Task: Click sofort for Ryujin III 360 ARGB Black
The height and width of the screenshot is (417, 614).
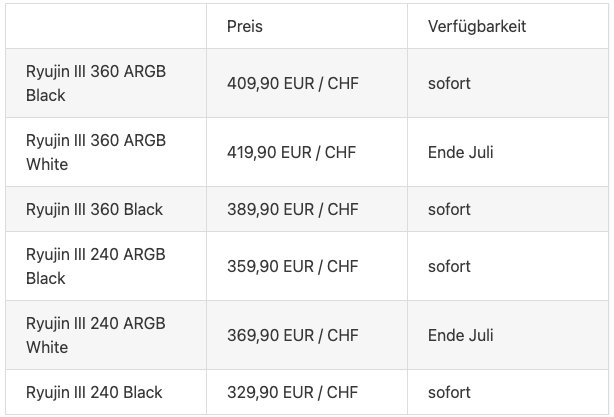Action: (449, 83)
